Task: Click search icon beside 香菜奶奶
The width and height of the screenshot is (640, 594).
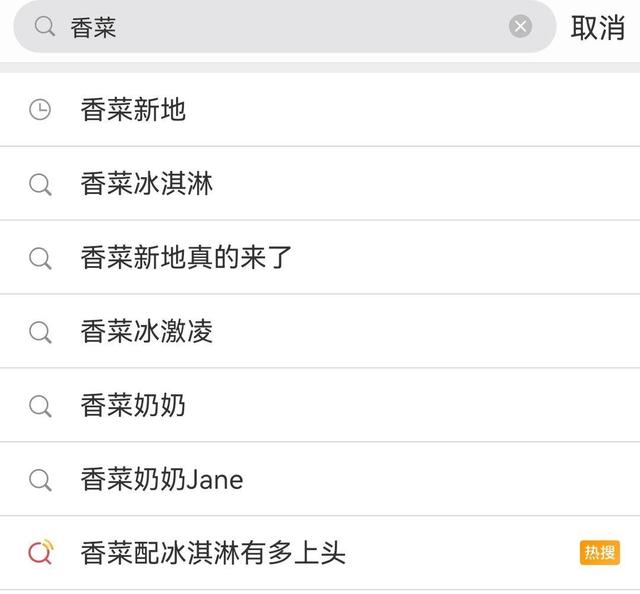Action: [x=40, y=407]
